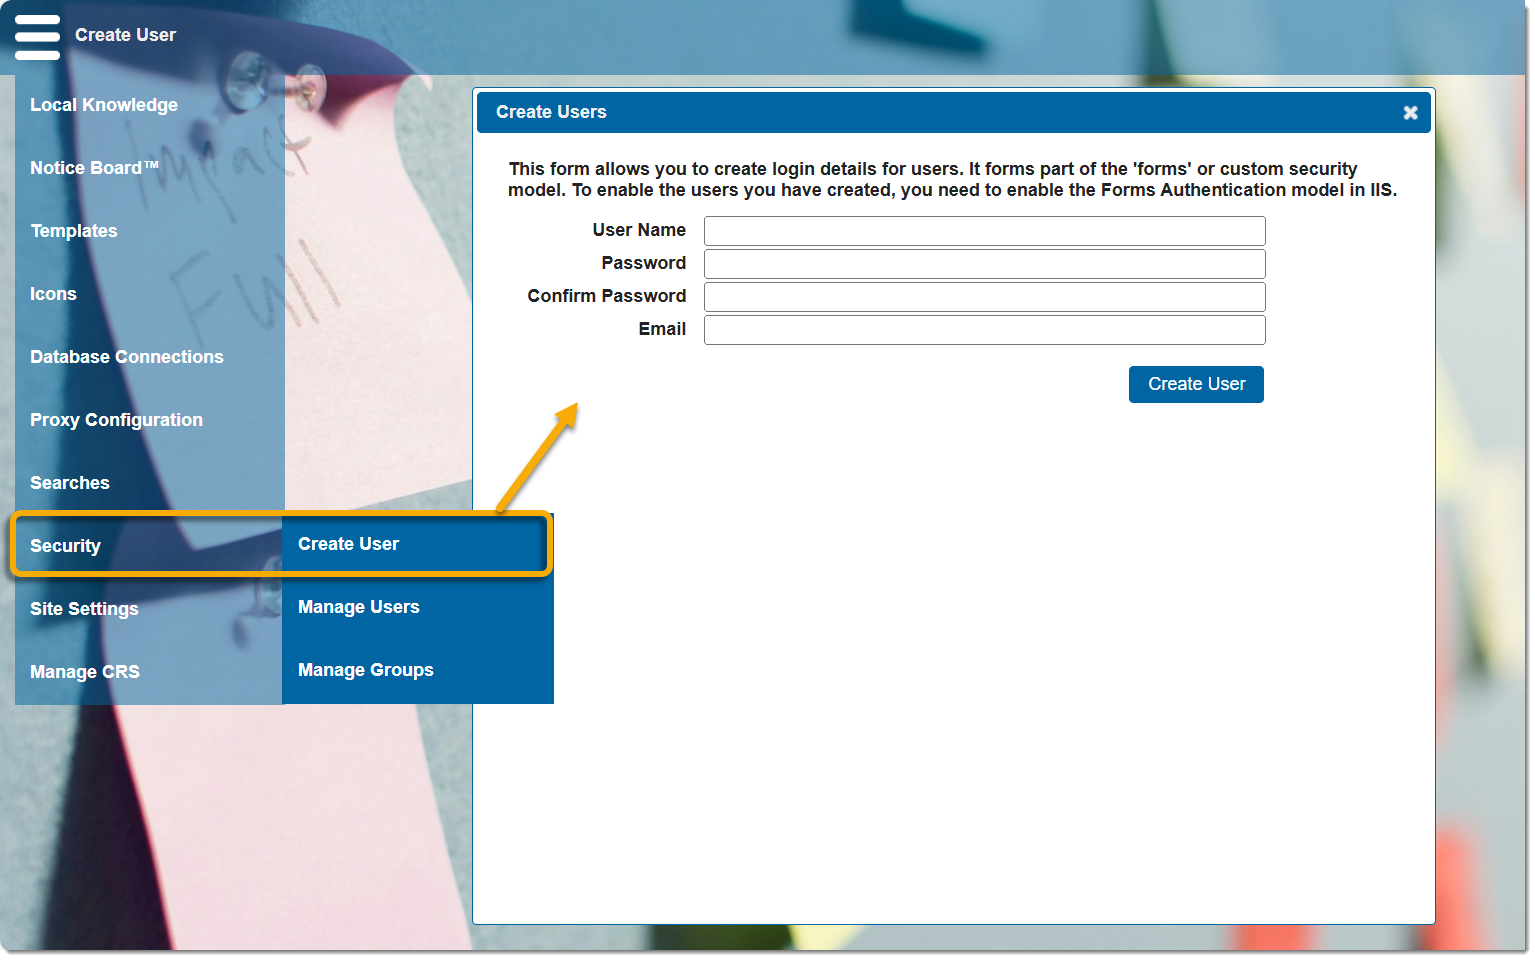This screenshot has height=960, width=1535.
Task: Focus the Password text box
Action: 984,264
